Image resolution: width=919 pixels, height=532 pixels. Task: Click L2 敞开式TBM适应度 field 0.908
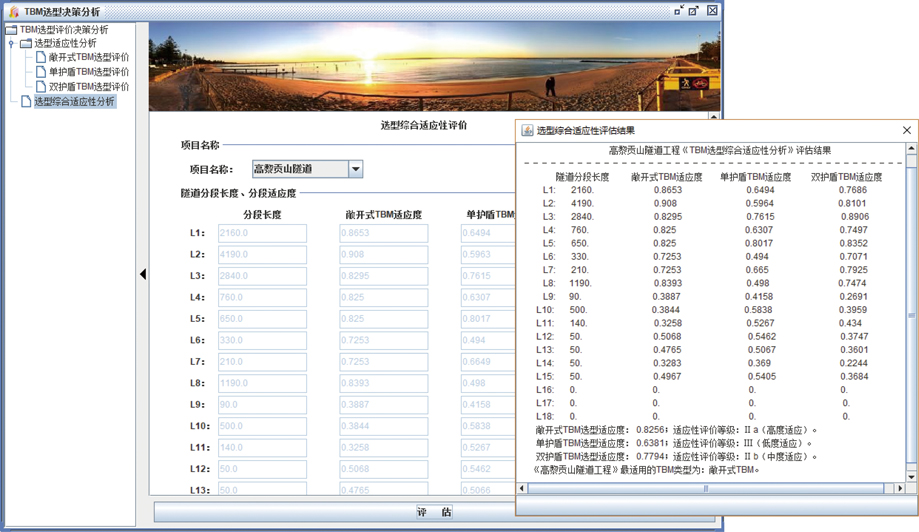point(384,254)
